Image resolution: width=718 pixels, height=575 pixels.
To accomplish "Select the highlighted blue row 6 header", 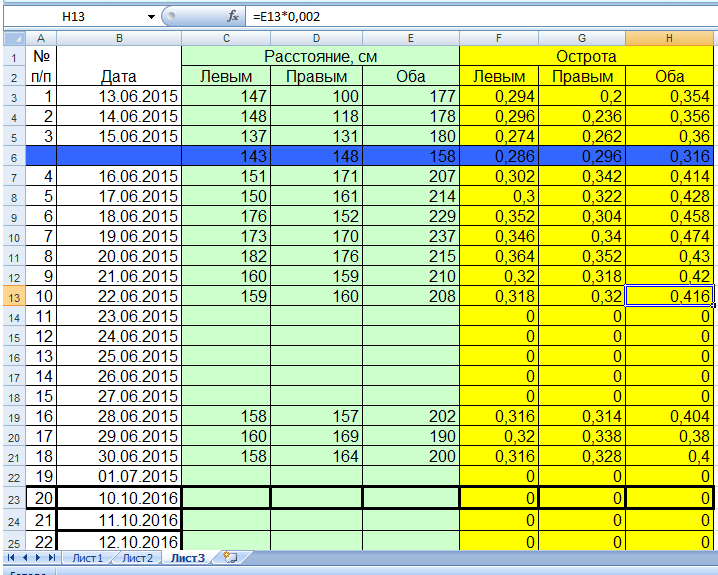I will 13,156.
